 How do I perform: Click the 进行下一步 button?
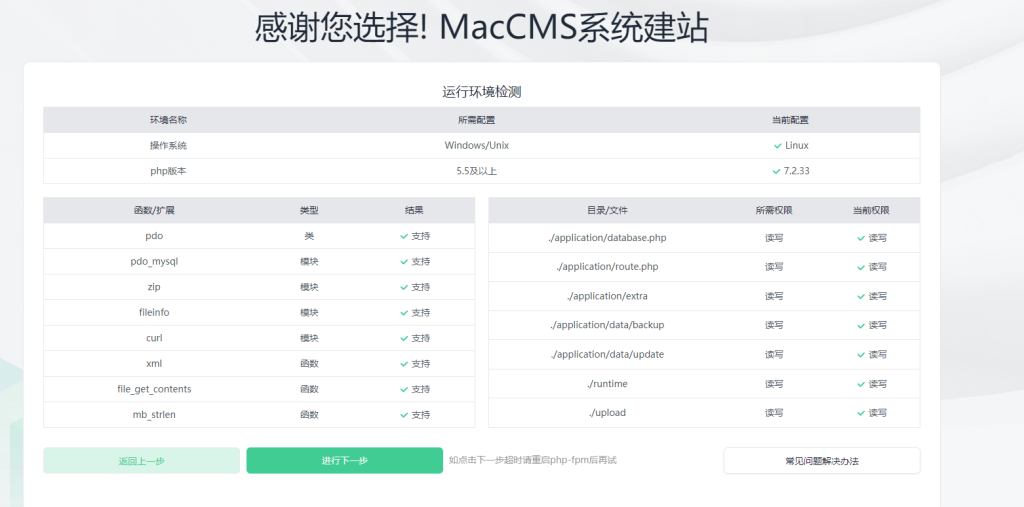(x=344, y=461)
